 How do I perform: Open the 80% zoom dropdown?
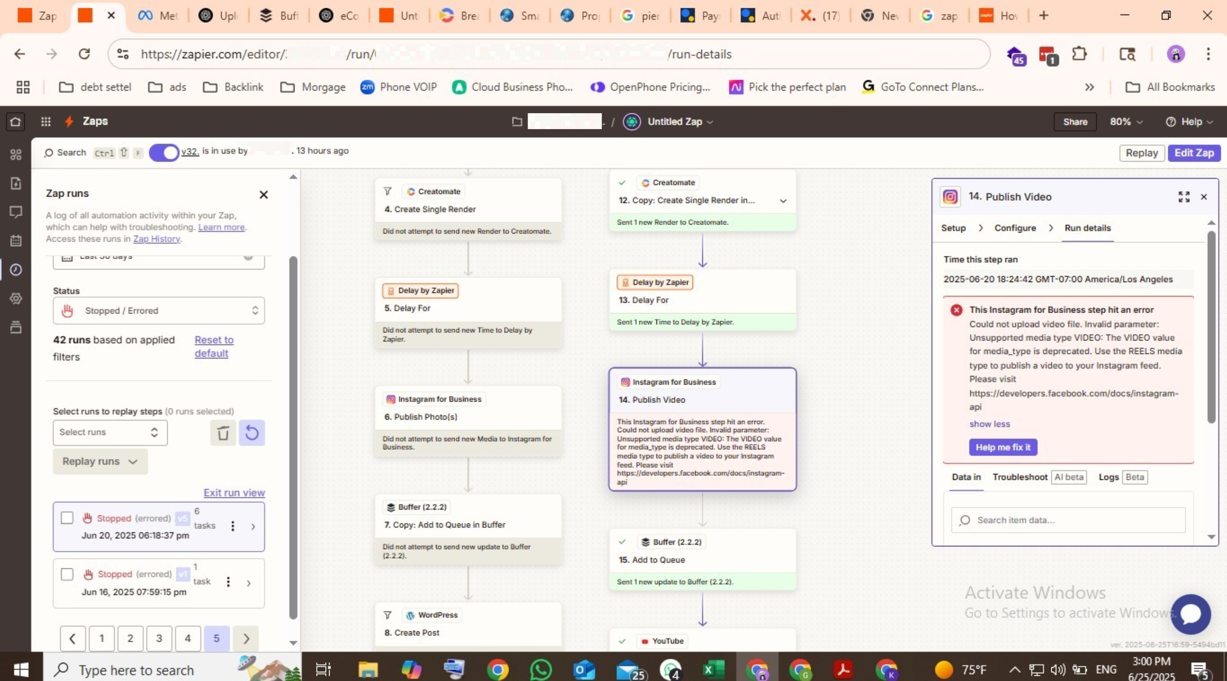click(1126, 122)
